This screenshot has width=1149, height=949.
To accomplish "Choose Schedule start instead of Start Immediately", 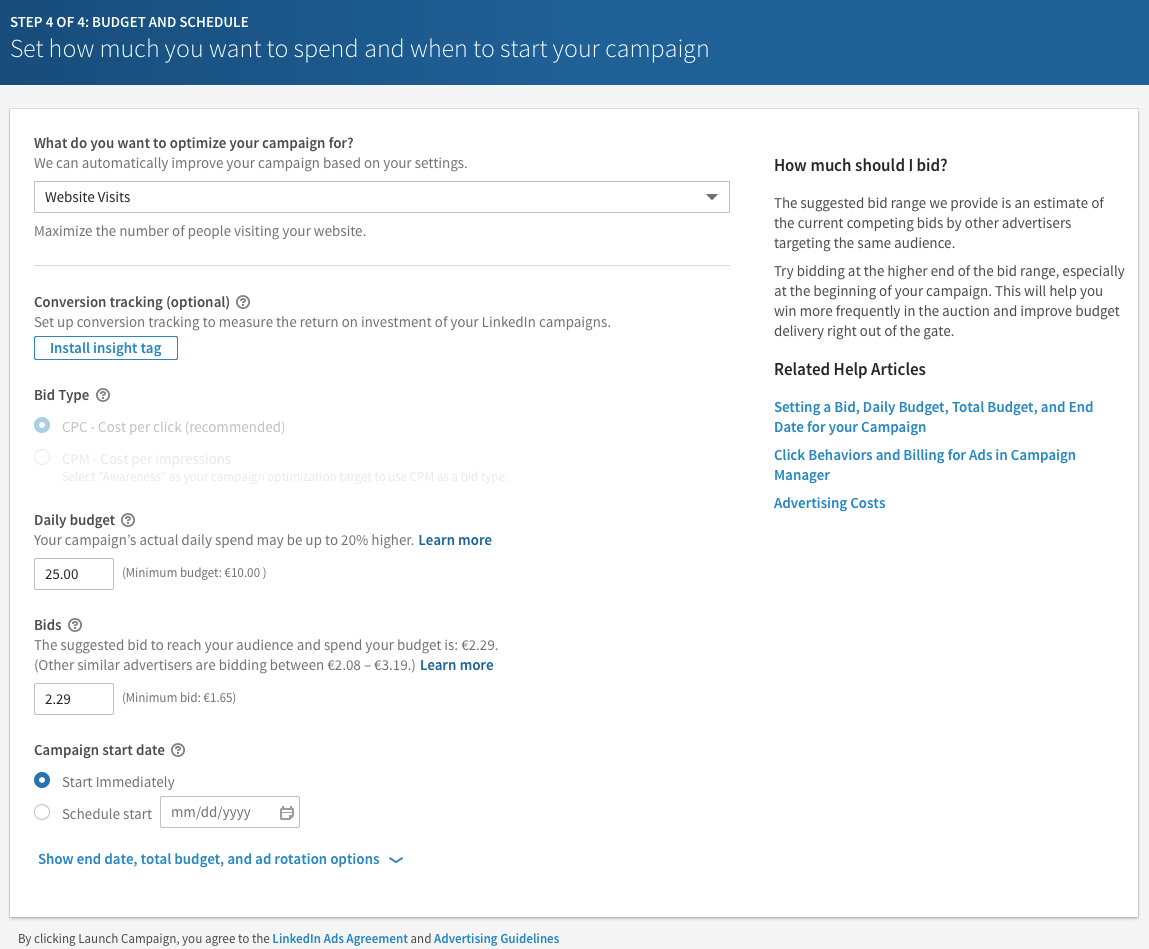I will pos(42,812).
